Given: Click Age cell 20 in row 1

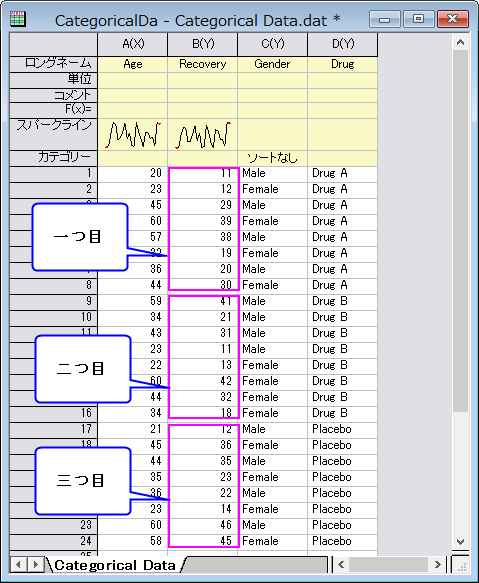Looking at the screenshot, I should [x=133, y=174].
